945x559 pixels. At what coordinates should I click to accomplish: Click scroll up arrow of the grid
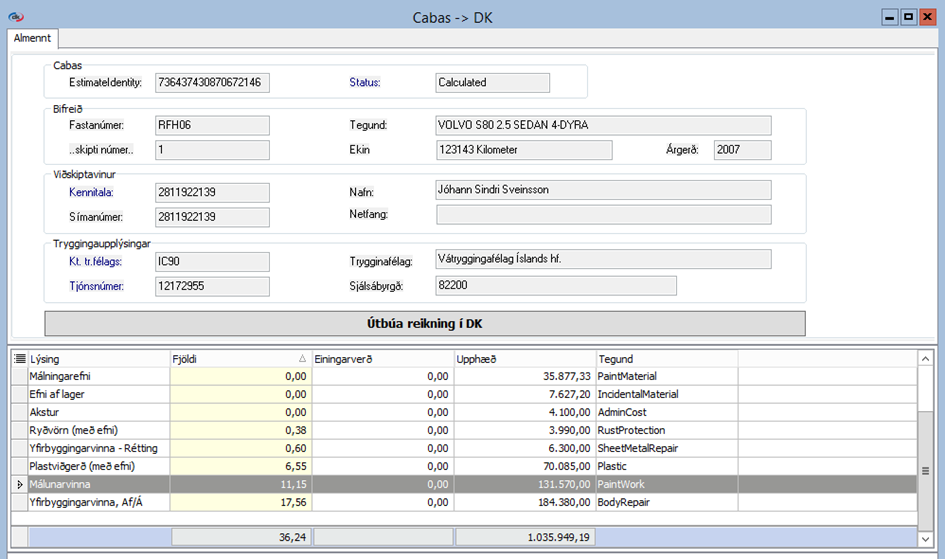tap(926, 358)
